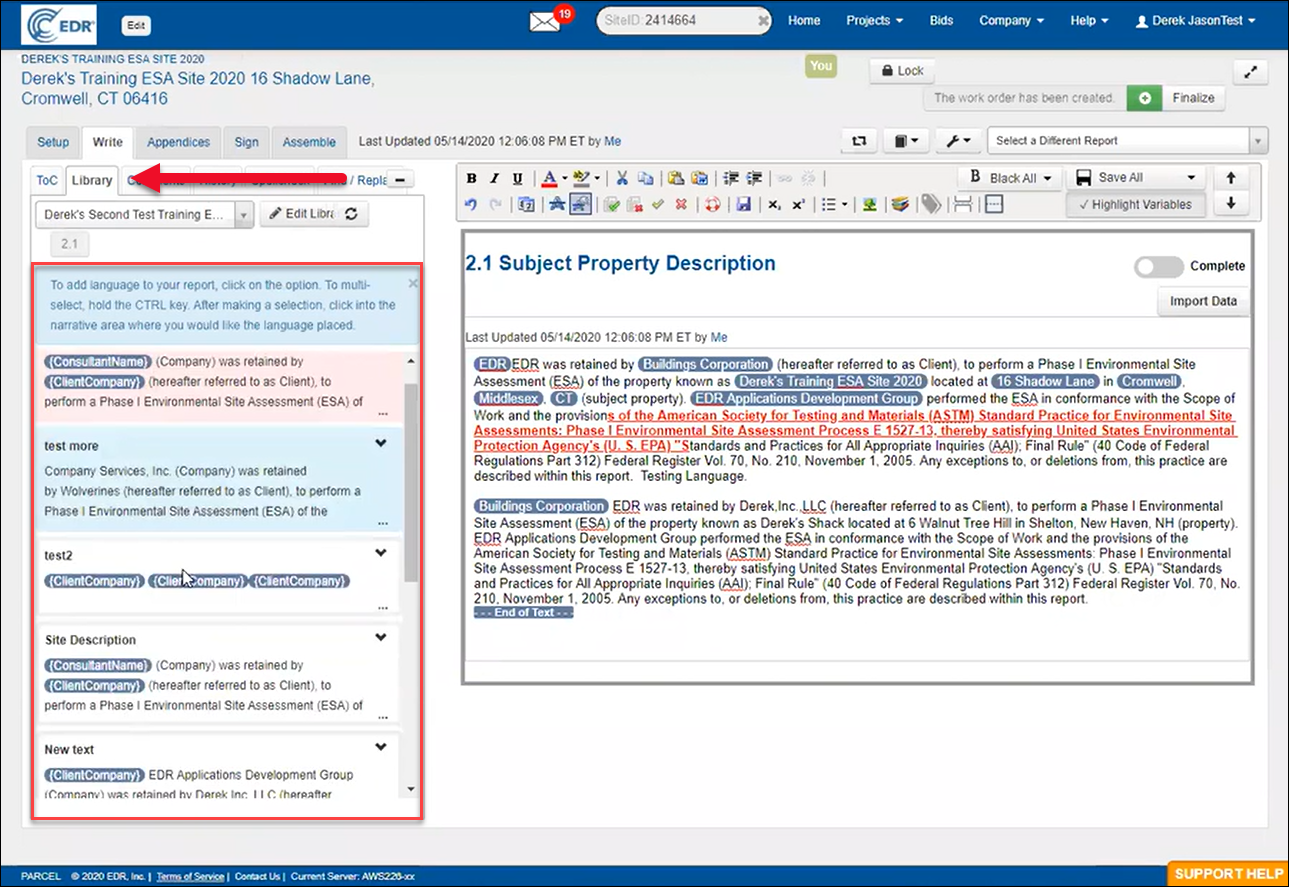Click the fullscreen expand arrows button
This screenshot has height=887, width=1289.
(1250, 72)
